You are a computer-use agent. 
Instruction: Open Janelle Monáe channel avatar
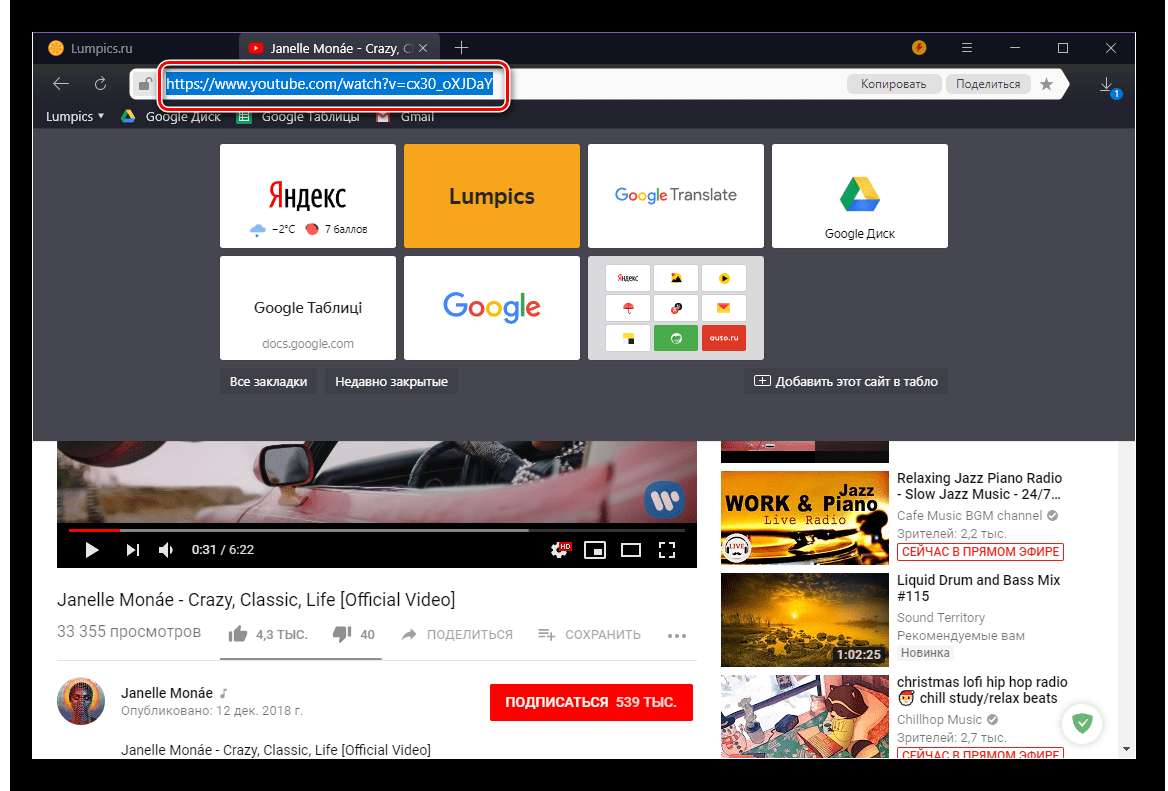coord(81,701)
